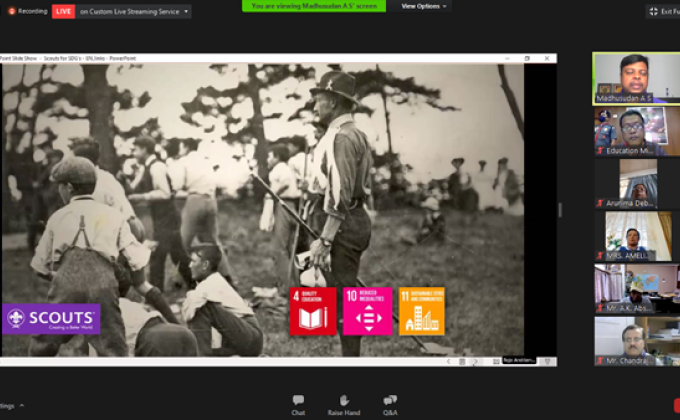Select Mr. Chandra participant video tile
The height and width of the screenshot is (420, 680).
pyautogui.click(x=636, y=340)
